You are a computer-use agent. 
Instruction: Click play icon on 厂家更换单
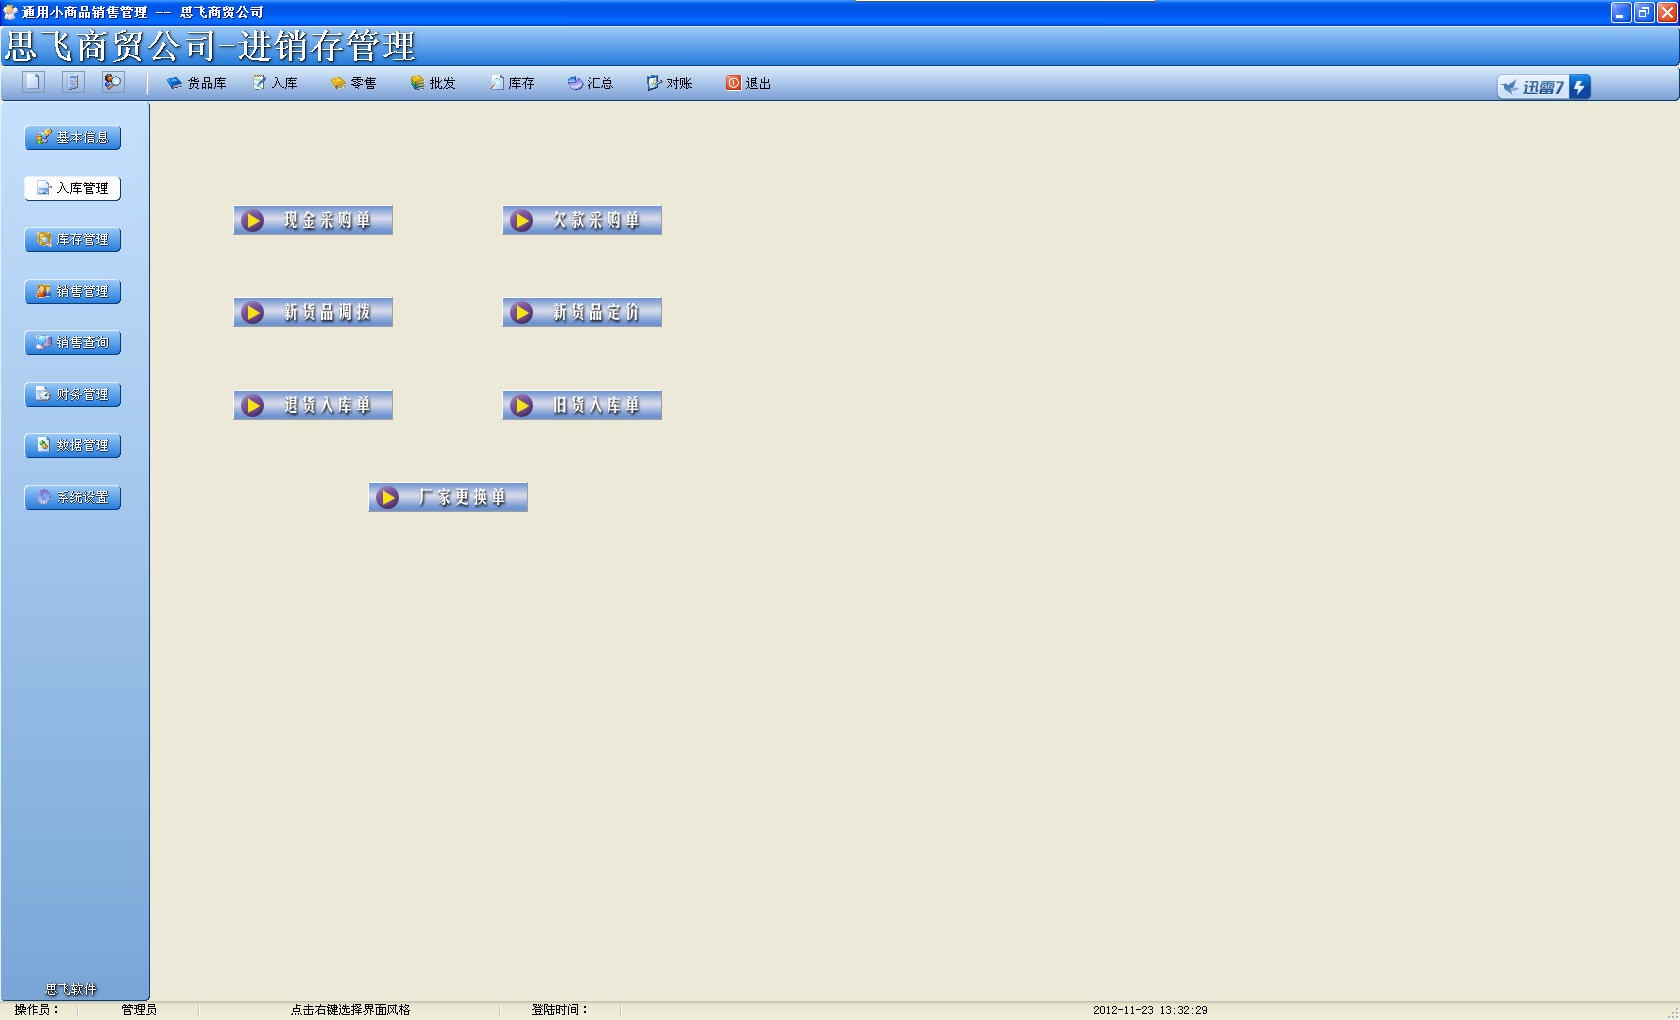click(389, 497)
